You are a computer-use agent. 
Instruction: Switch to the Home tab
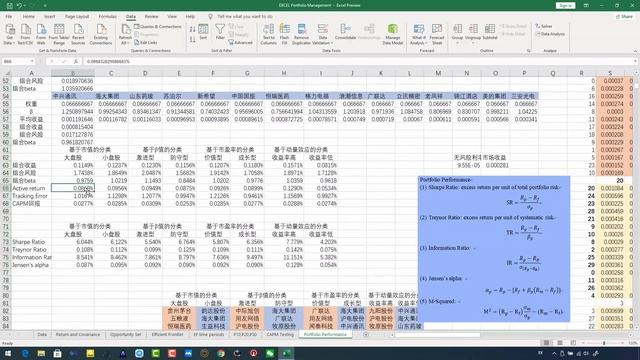pyautogui.click(x=29, y=17)
